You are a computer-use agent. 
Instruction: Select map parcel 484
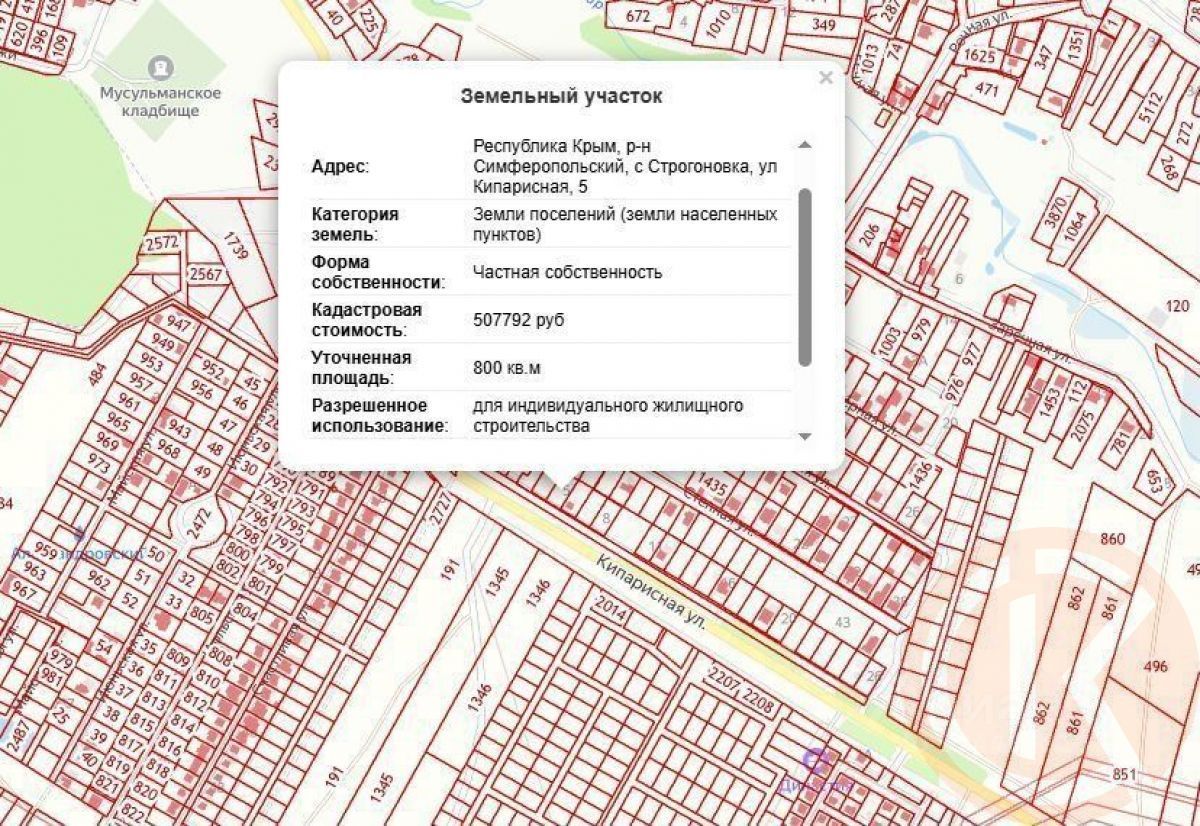(97, 373)
